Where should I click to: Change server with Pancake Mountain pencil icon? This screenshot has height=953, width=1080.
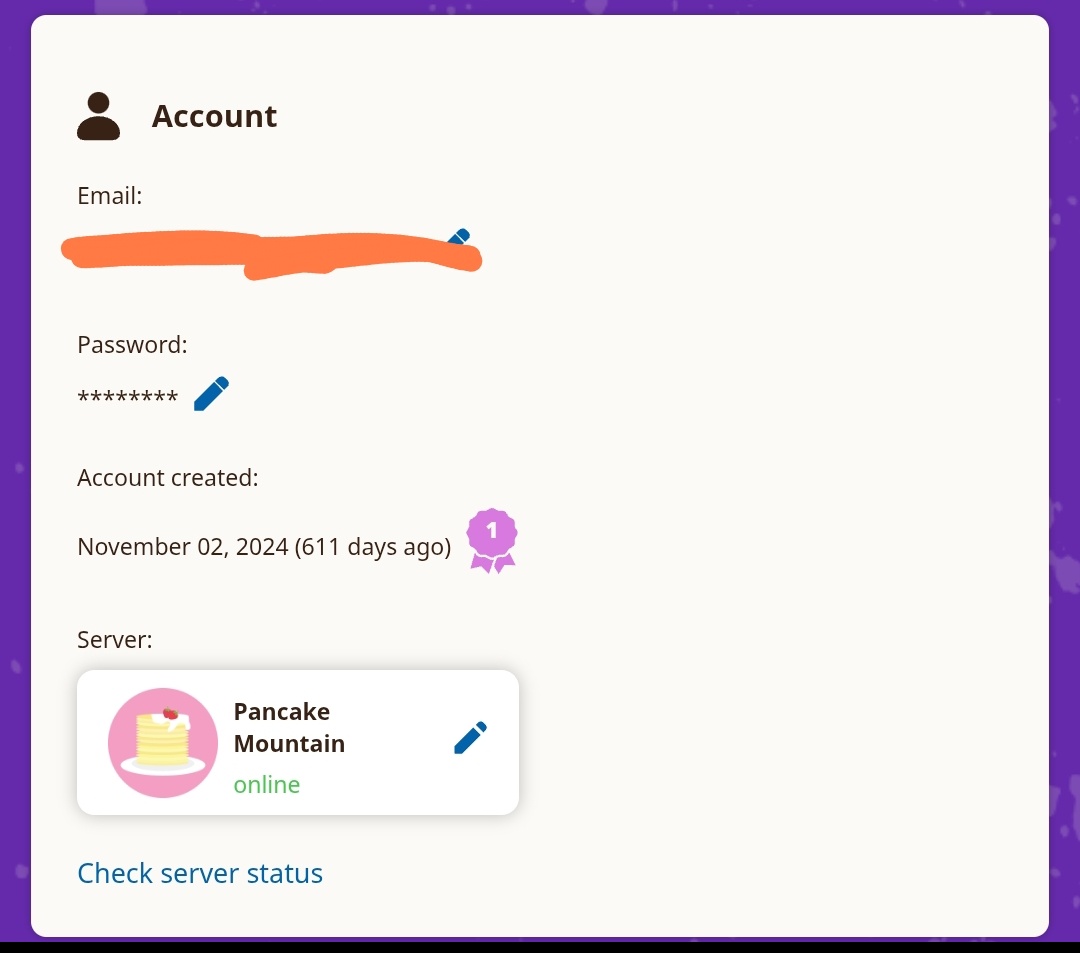470,737
